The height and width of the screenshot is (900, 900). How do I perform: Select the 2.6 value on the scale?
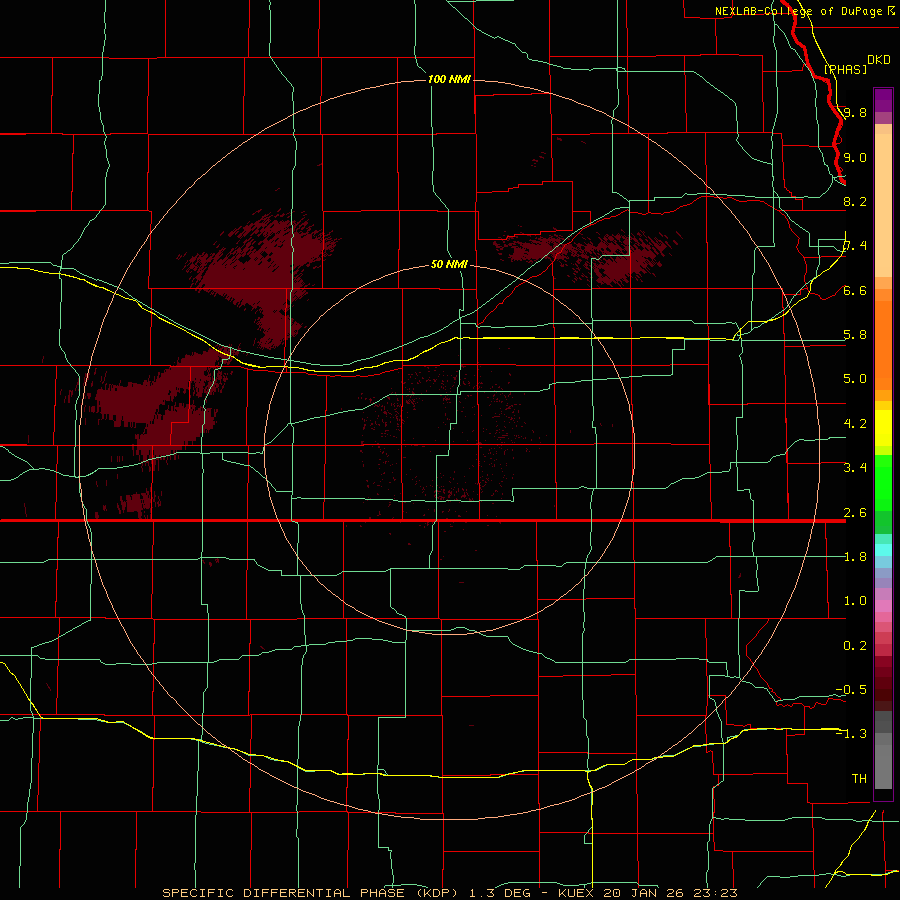pyautogui.click(x=855, y=513)
